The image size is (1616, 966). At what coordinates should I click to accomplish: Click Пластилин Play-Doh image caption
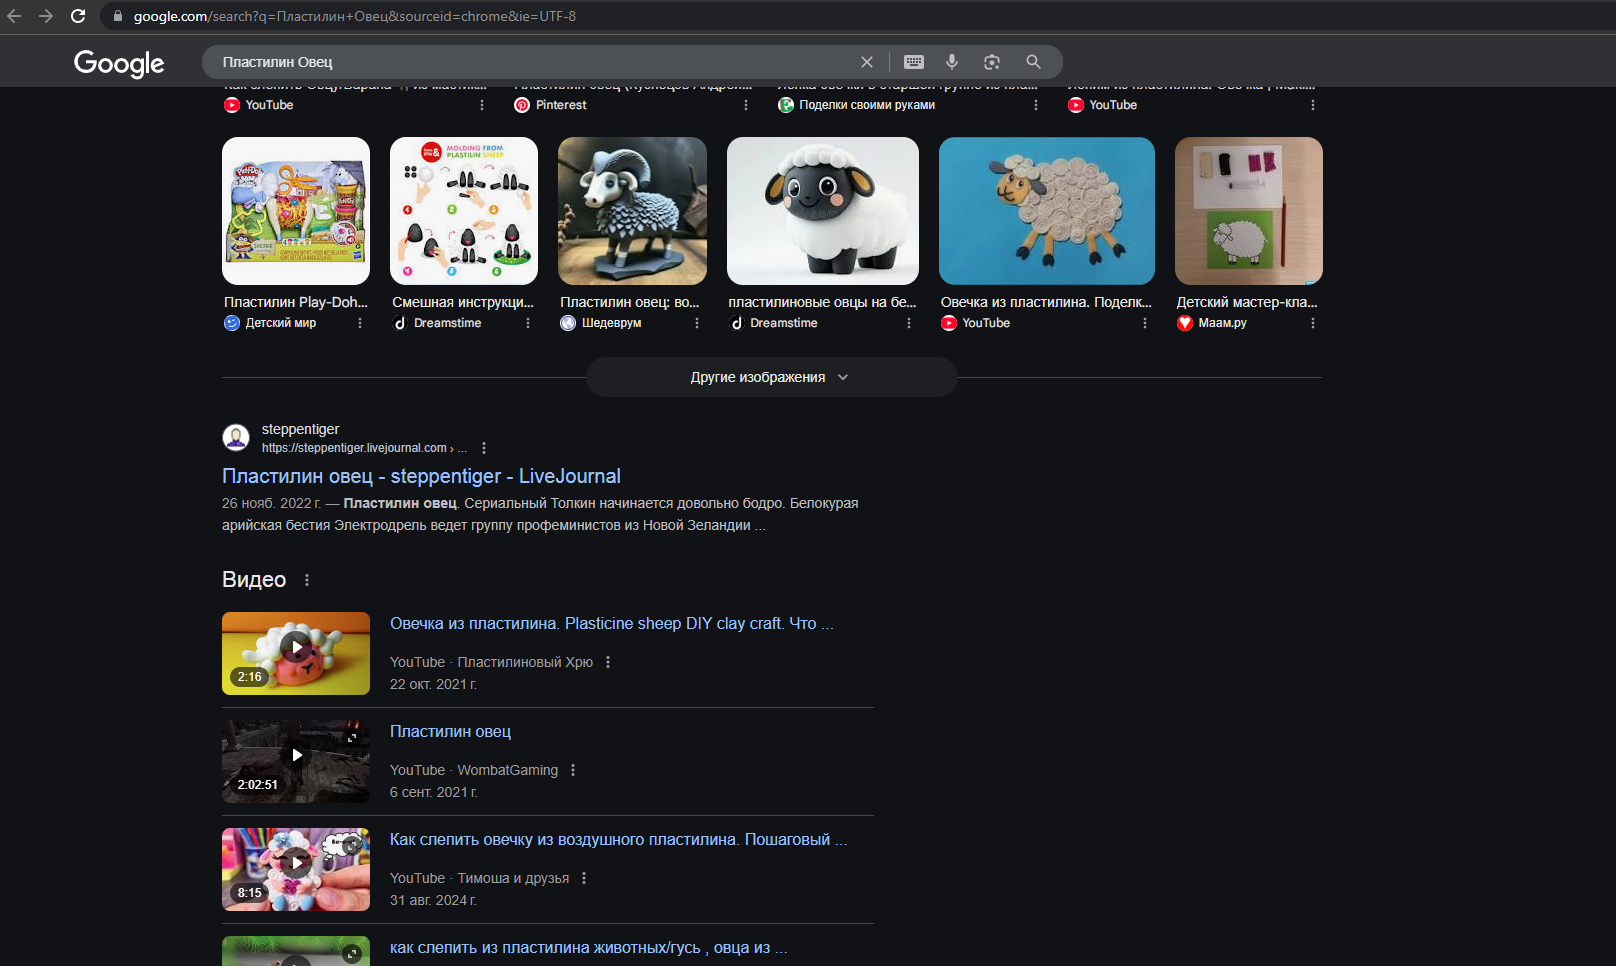click(x=296, y=302)
